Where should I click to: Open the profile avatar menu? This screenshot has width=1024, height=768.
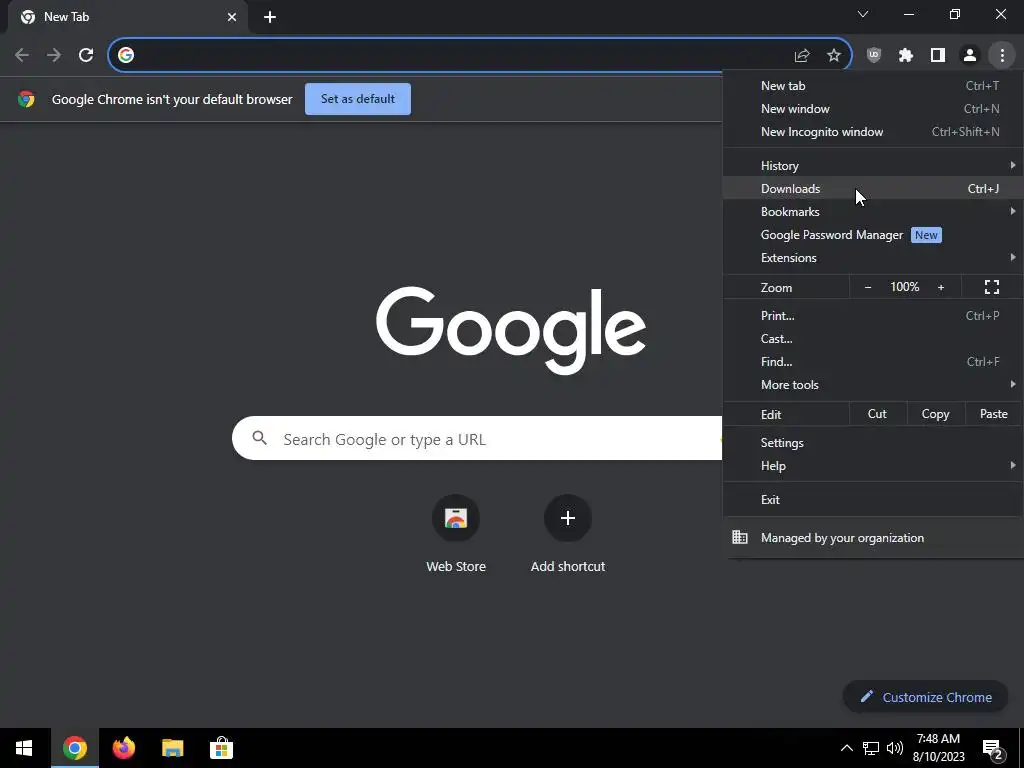tap(970, 55)
